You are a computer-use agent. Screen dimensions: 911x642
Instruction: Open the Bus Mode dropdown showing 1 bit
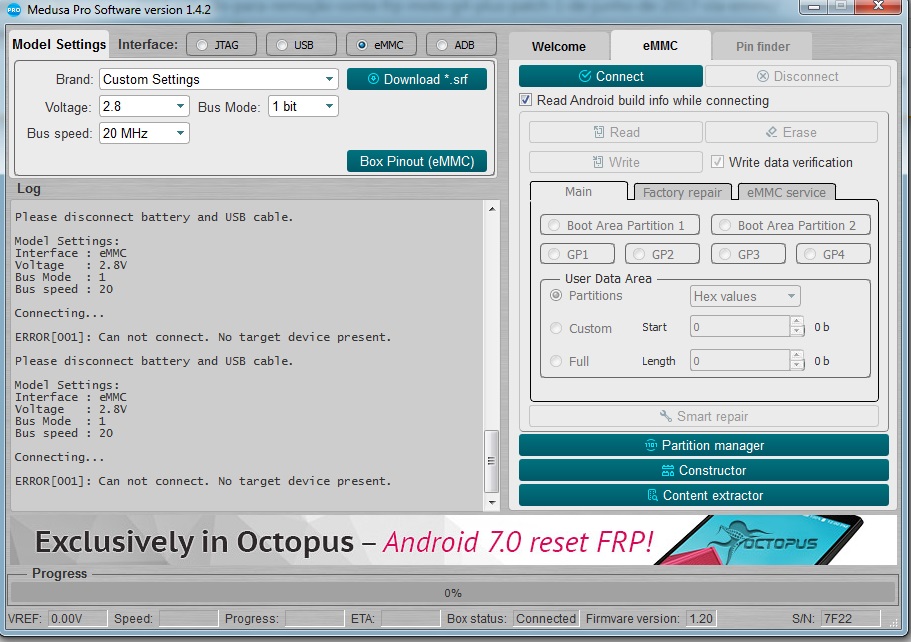303,106
